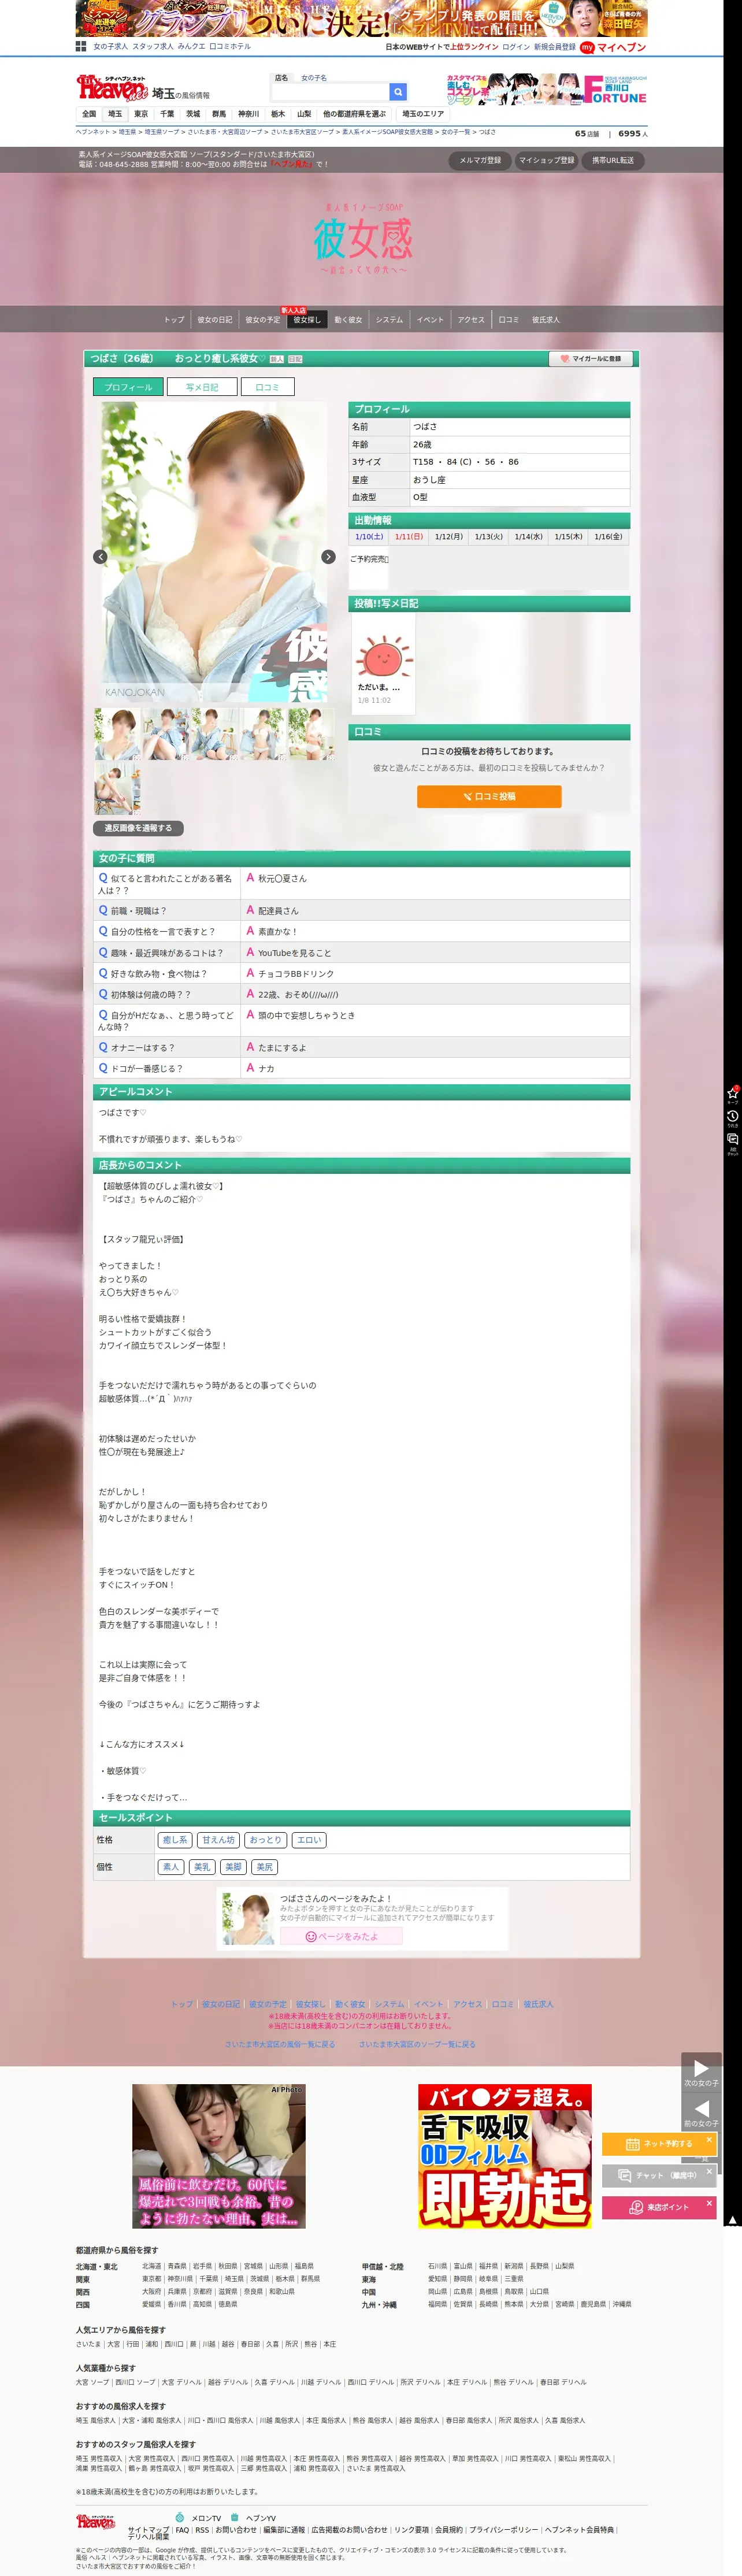Open the grid menu icon in top bar
The image size is (742, 2576).
(81, 46)
